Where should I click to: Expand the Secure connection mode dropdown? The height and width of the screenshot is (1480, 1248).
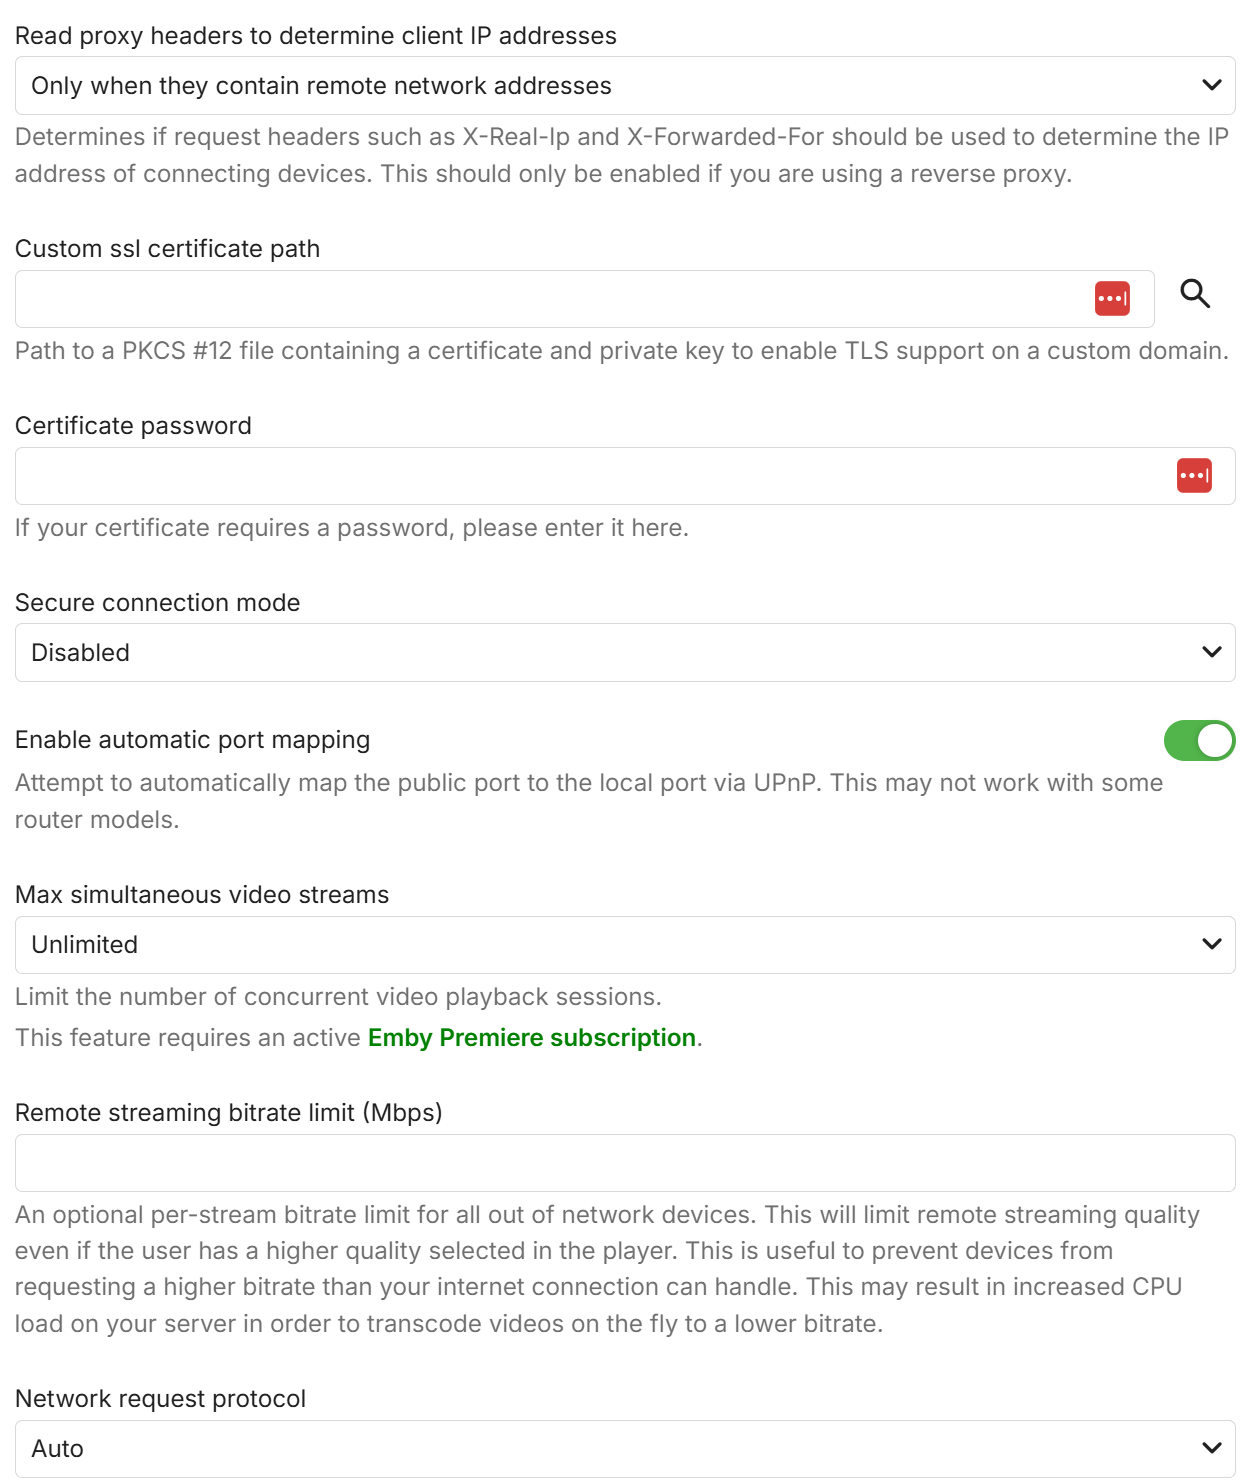(624, 653)
